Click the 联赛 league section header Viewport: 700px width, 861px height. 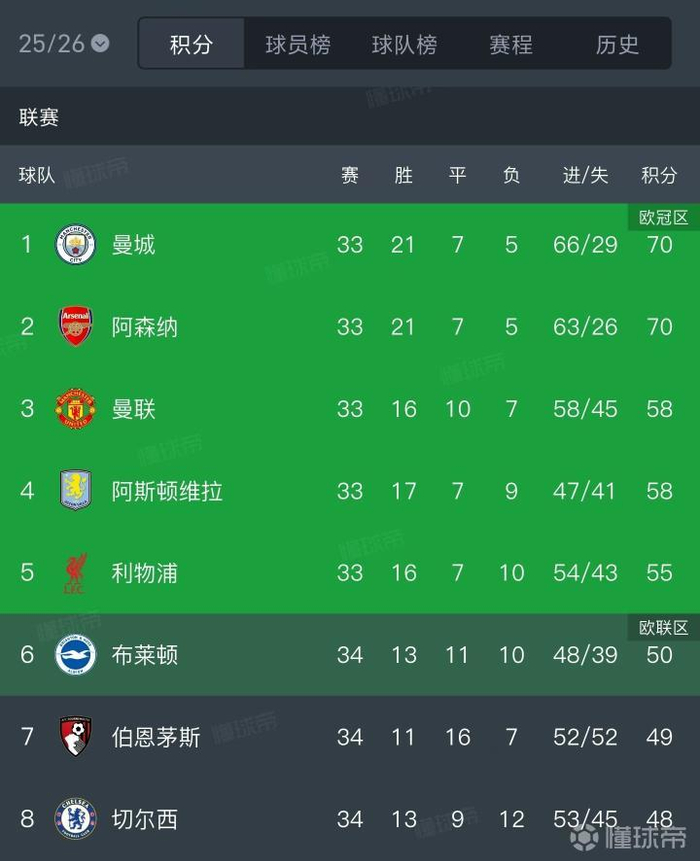pyautogui.click(x=39, y=117)
